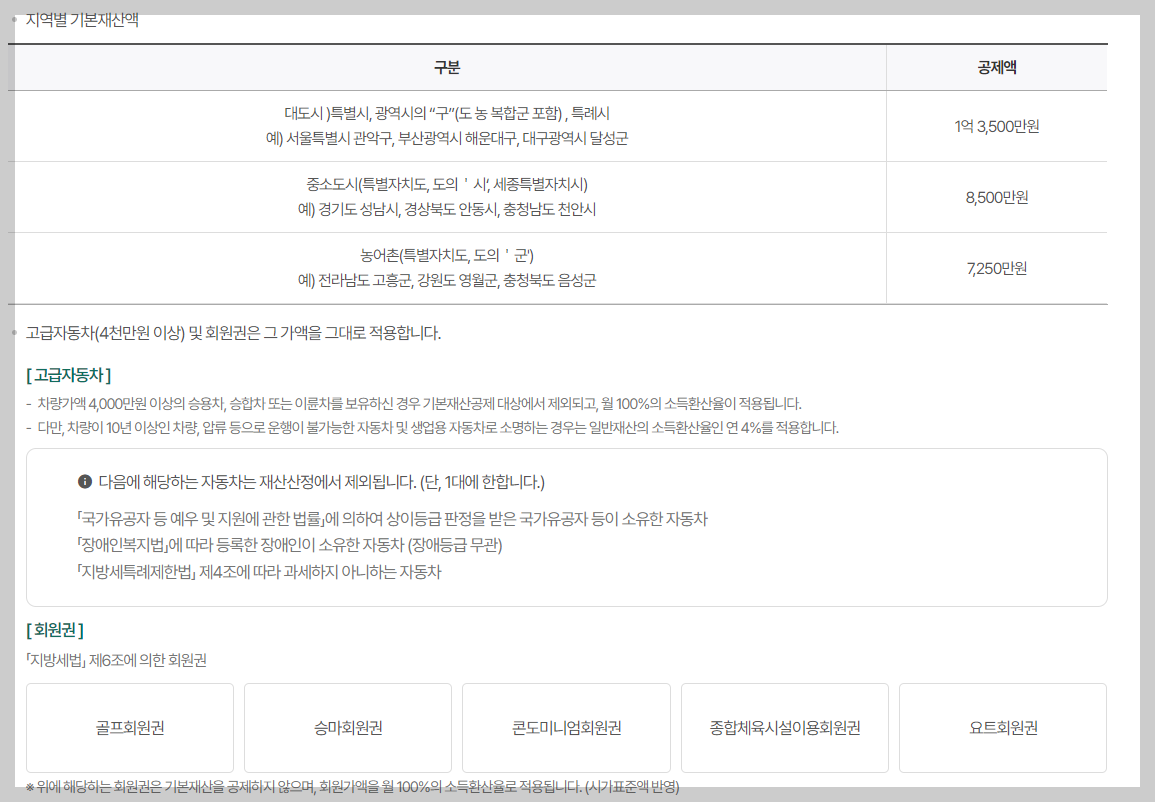Select the 콘도미니엄회원권 card
The width and height of the screenshot is (1155, 802).
coord(565,727)
